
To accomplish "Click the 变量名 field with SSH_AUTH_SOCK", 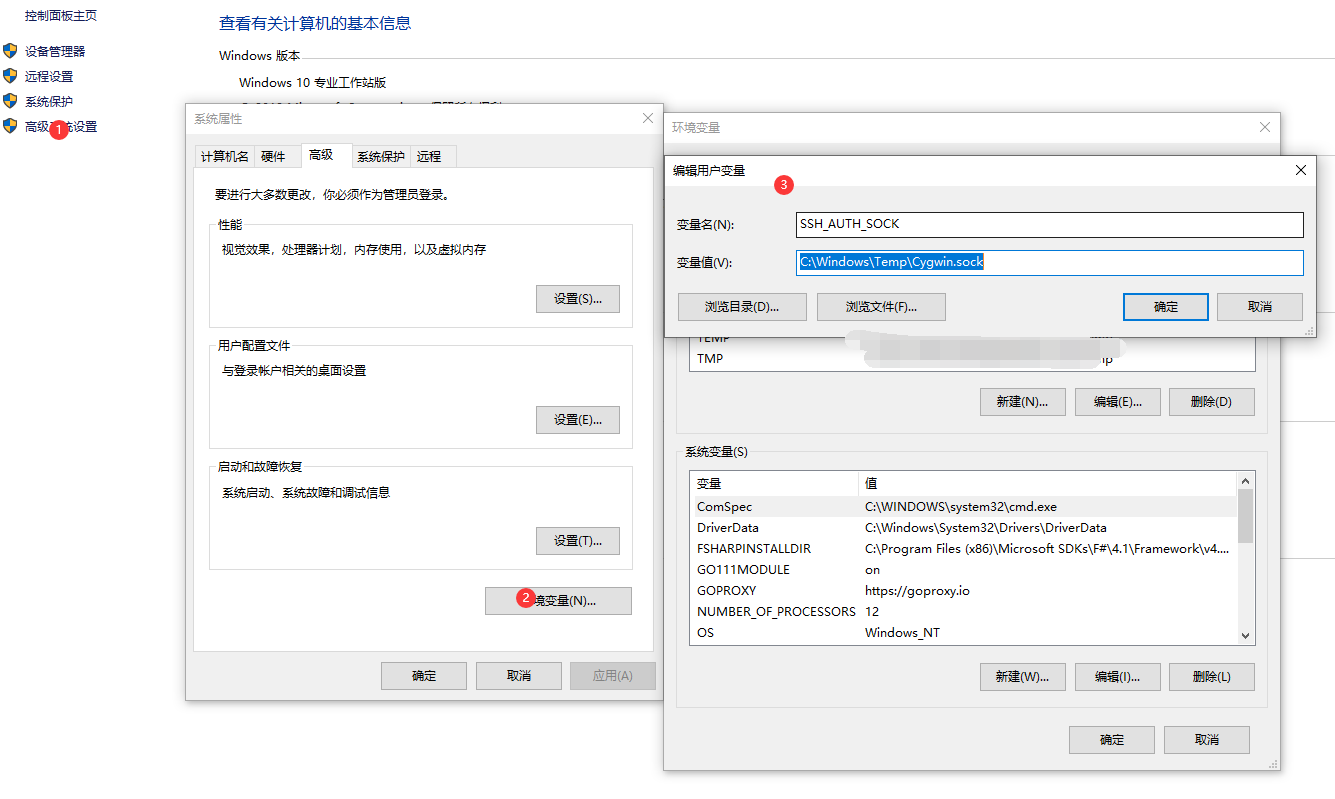I will pyautogui.click(x=1050, y=225).
